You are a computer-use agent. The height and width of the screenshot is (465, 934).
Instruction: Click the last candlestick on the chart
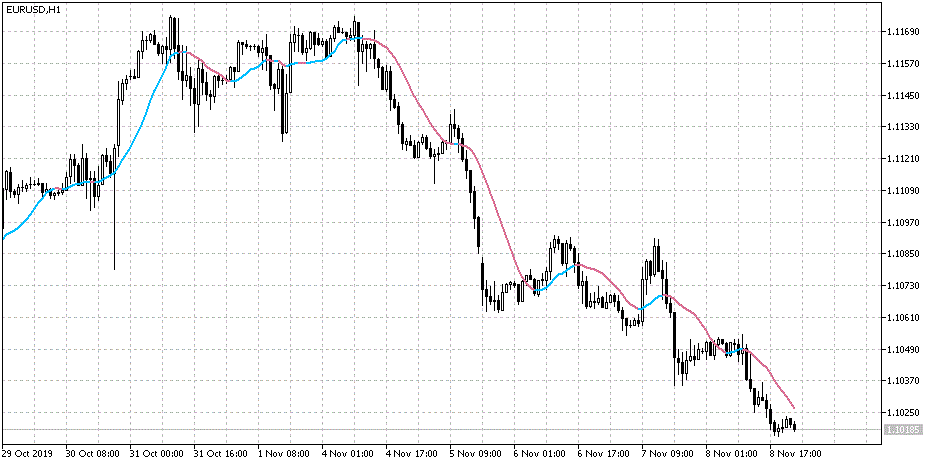(x=794, y=426)
